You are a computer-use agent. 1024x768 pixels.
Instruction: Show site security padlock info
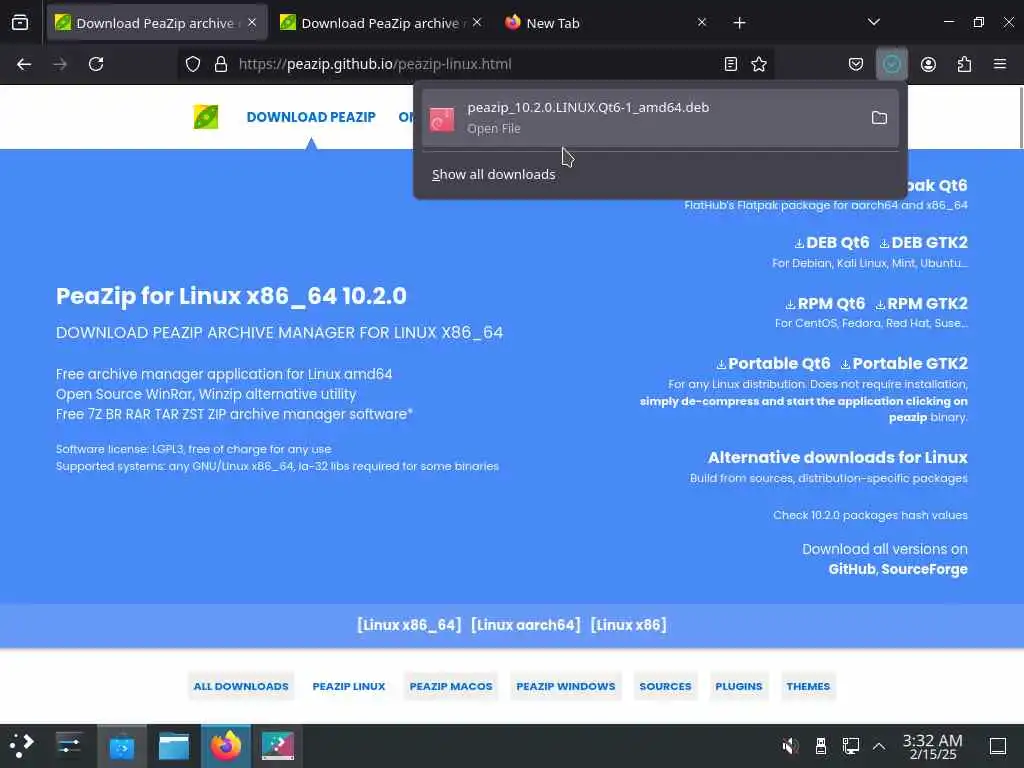[x=221, y=64]
